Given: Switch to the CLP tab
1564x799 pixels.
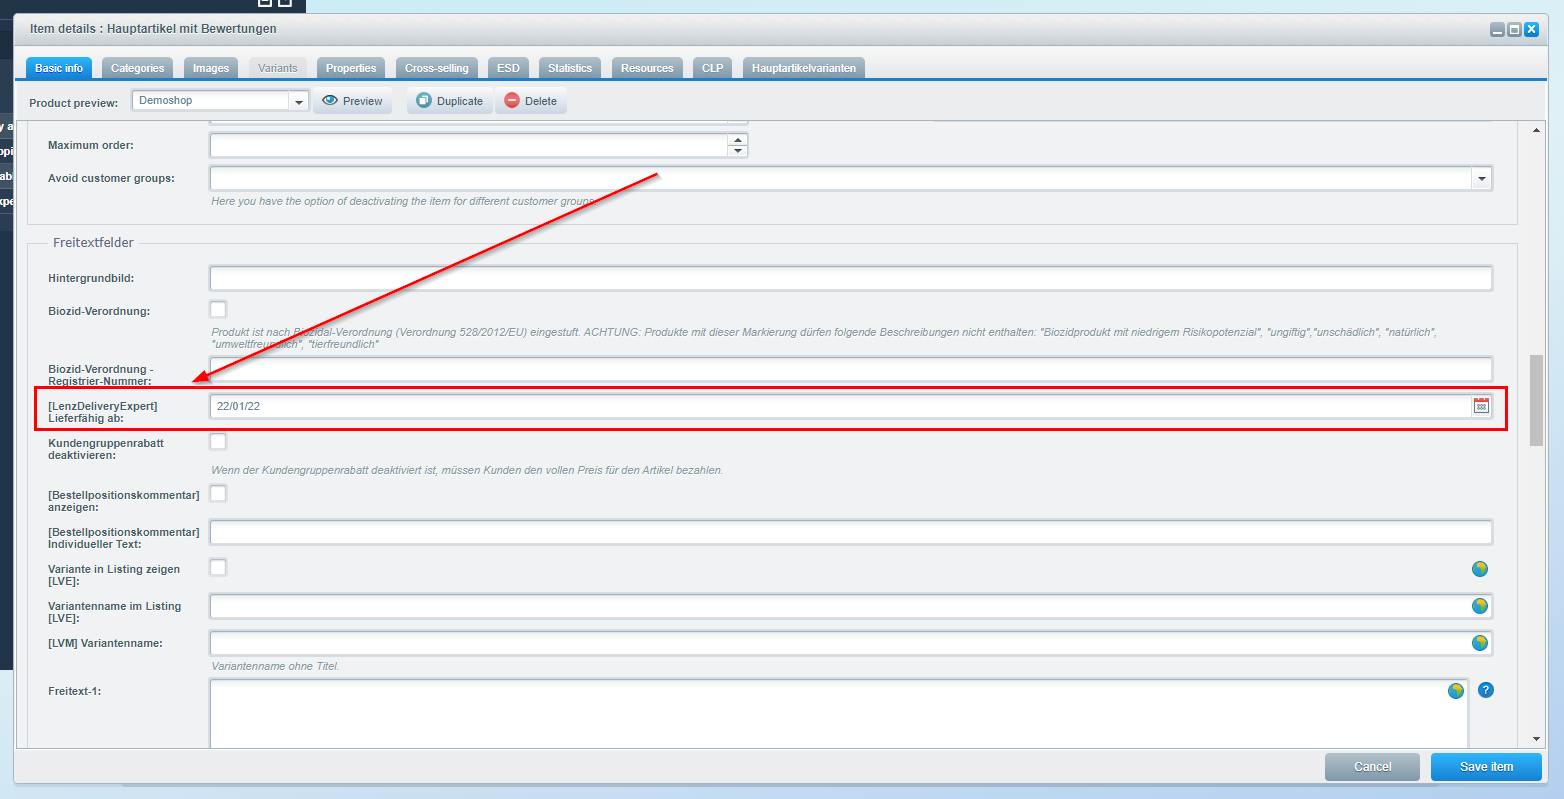Looking at the screenshot, I should (x=712, y=68).
